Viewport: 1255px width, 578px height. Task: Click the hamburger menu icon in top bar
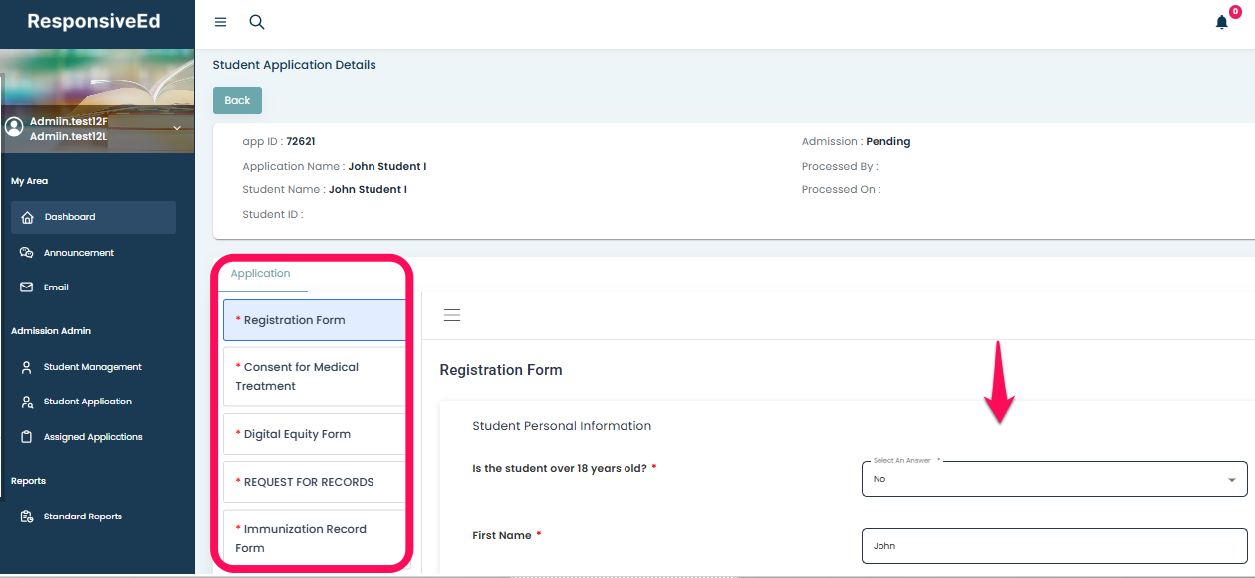click(221, 22)
